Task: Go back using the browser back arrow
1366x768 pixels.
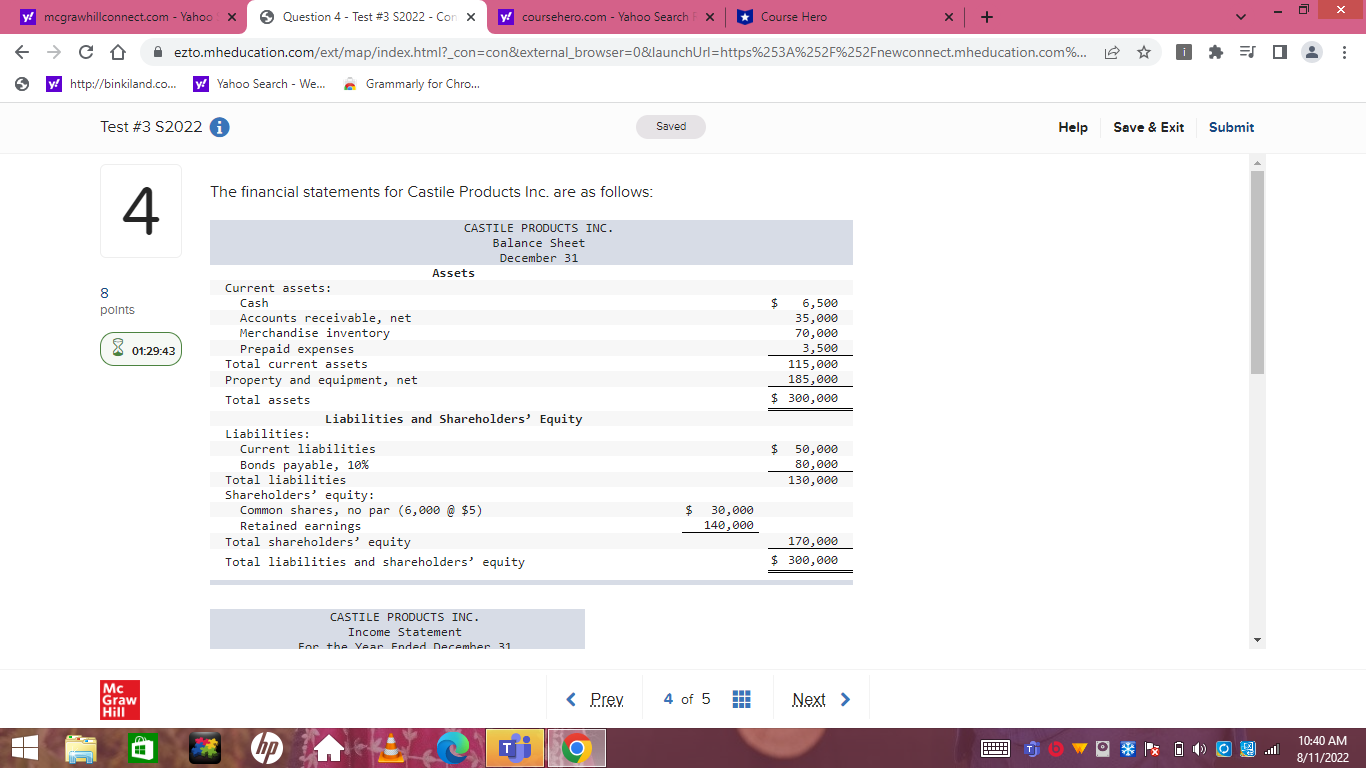Action: coord(22,52)
